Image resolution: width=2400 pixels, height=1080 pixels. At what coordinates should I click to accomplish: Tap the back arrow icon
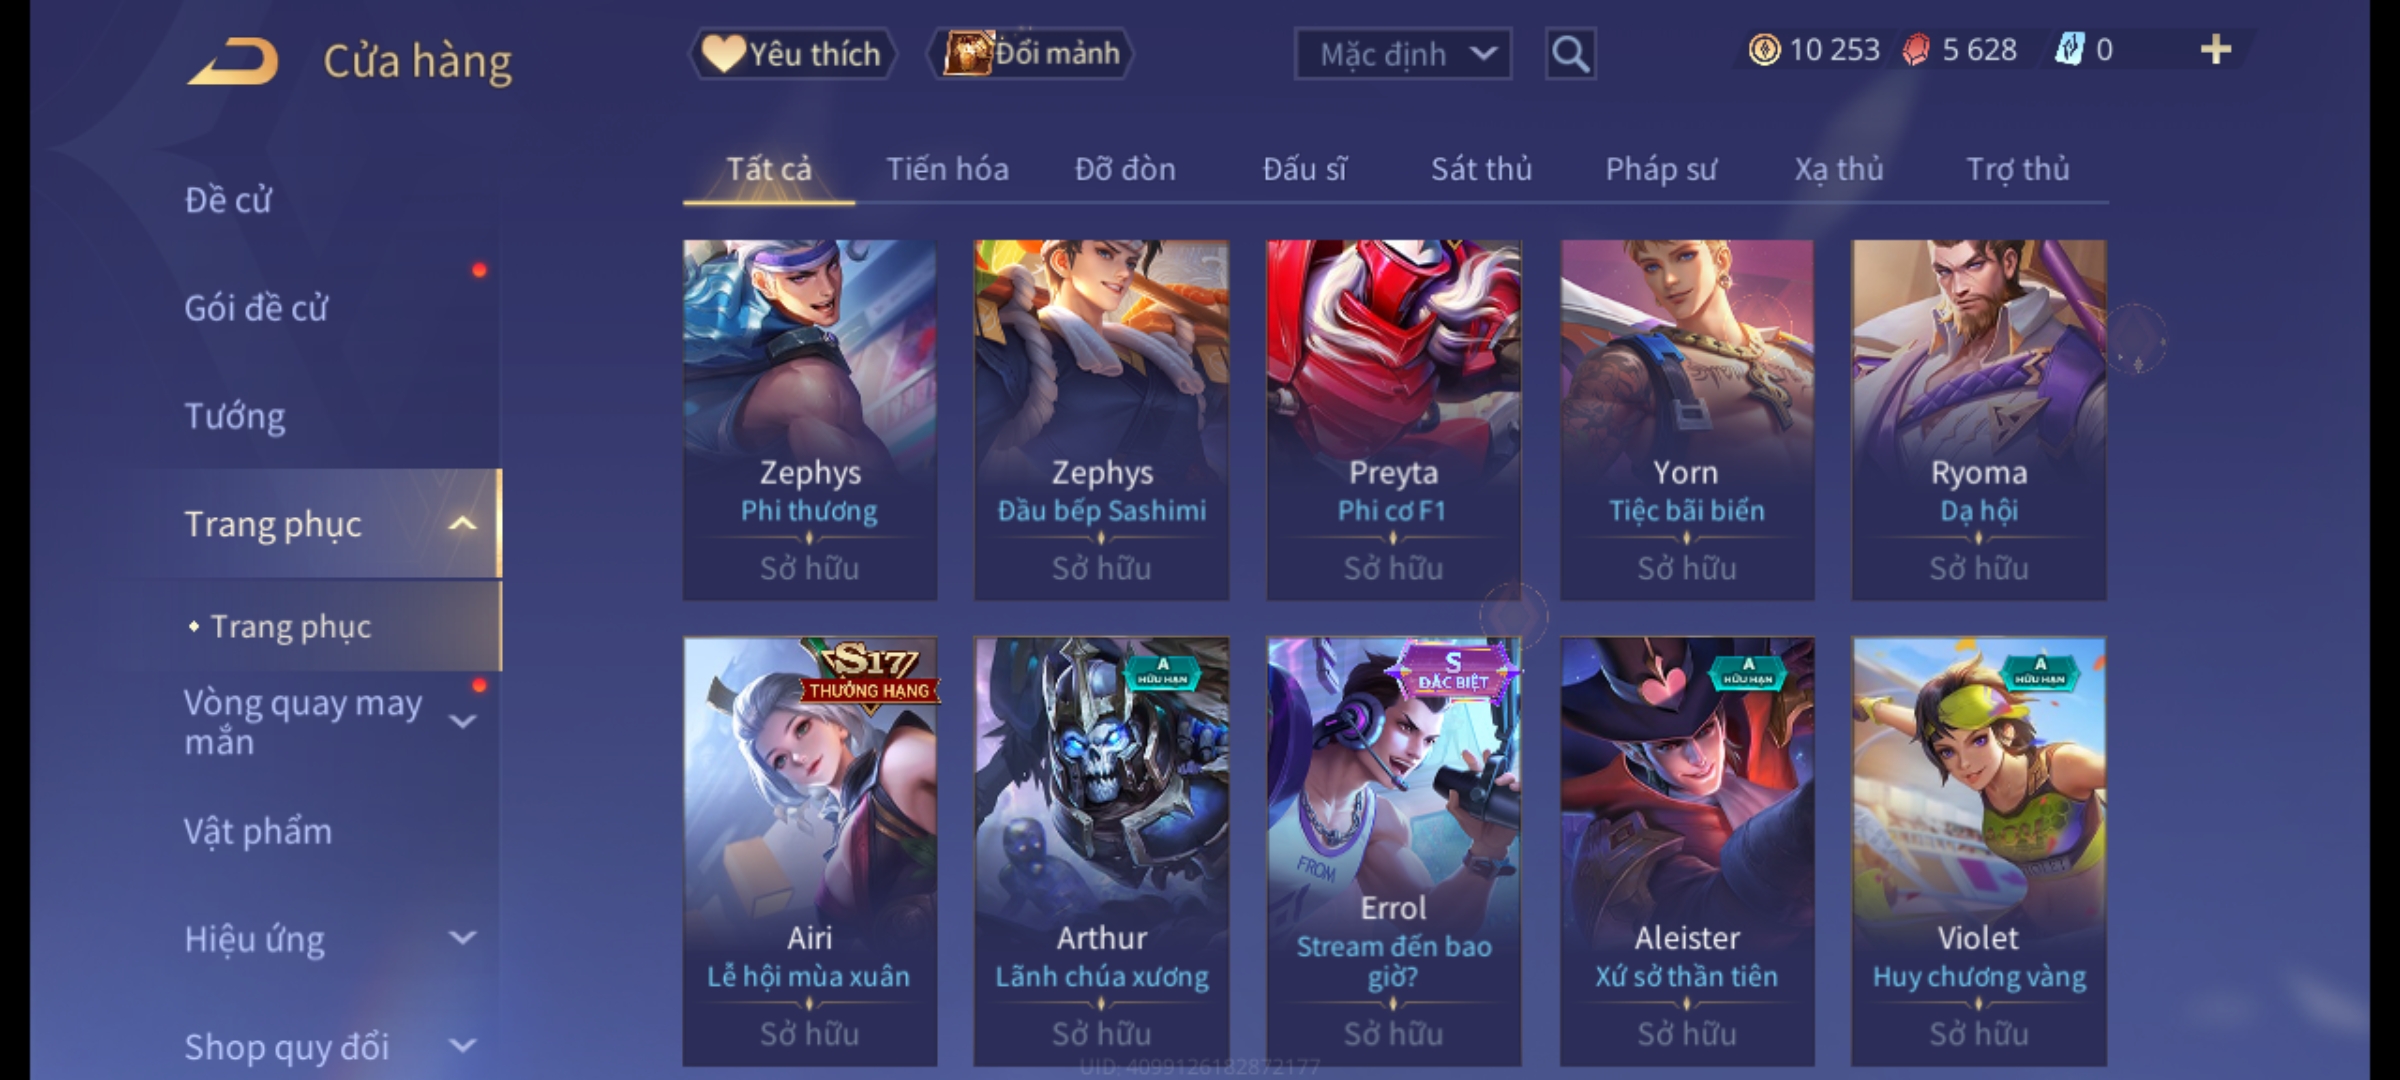point(232,61)
